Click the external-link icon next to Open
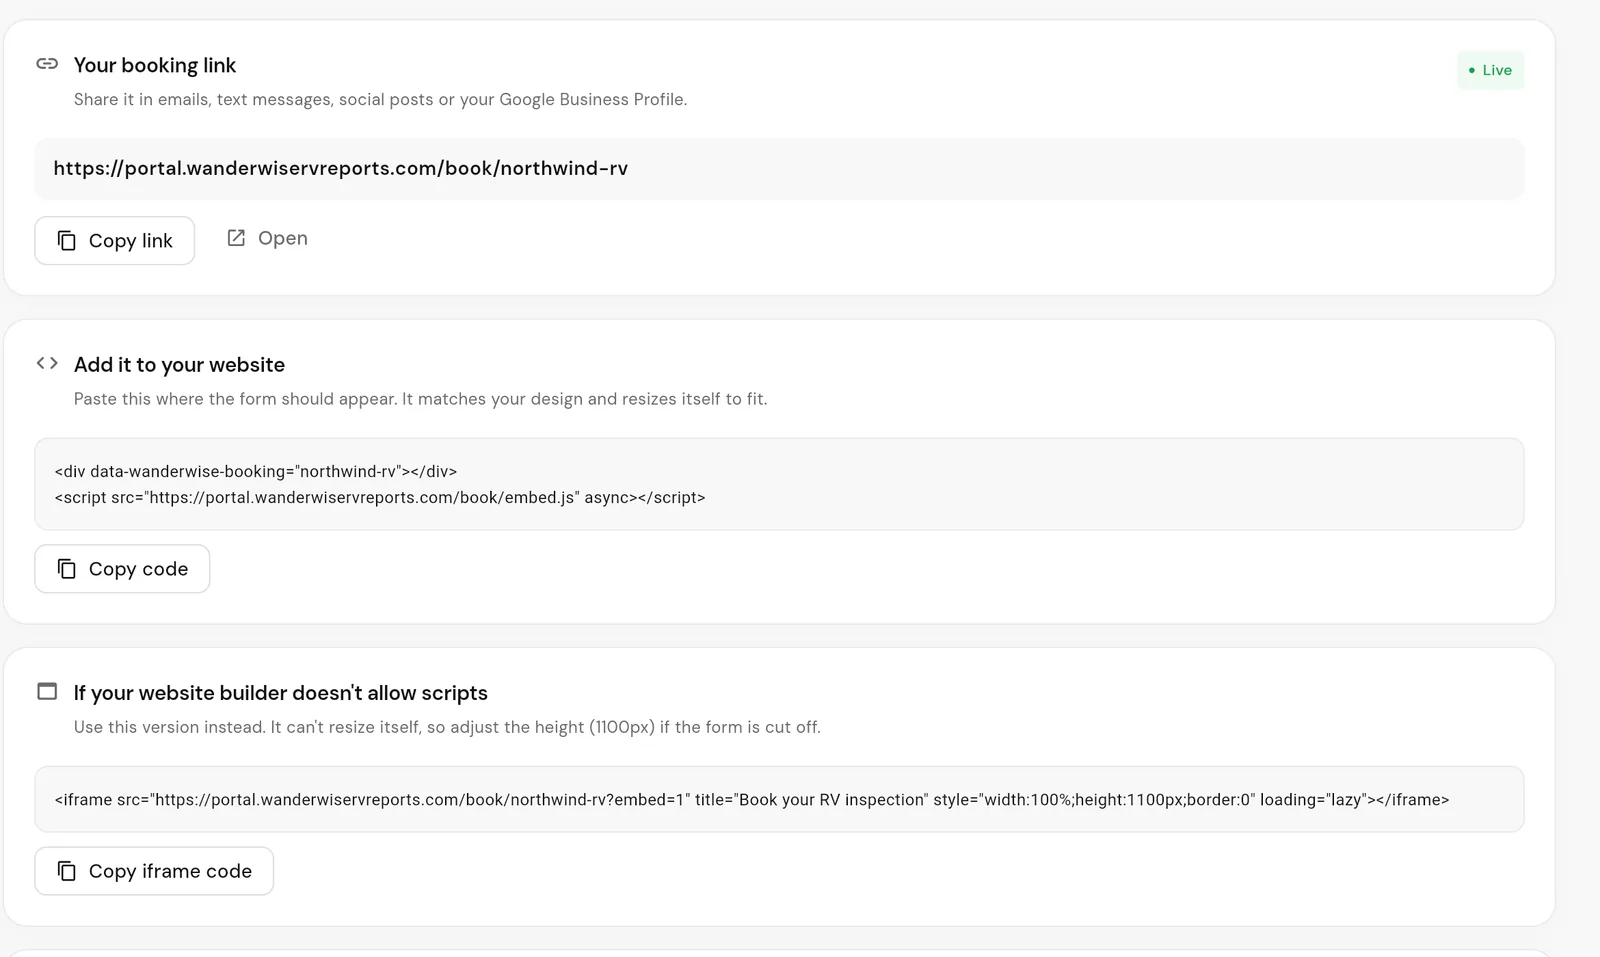Viewport: 1600px width, 957px height. 236,238
